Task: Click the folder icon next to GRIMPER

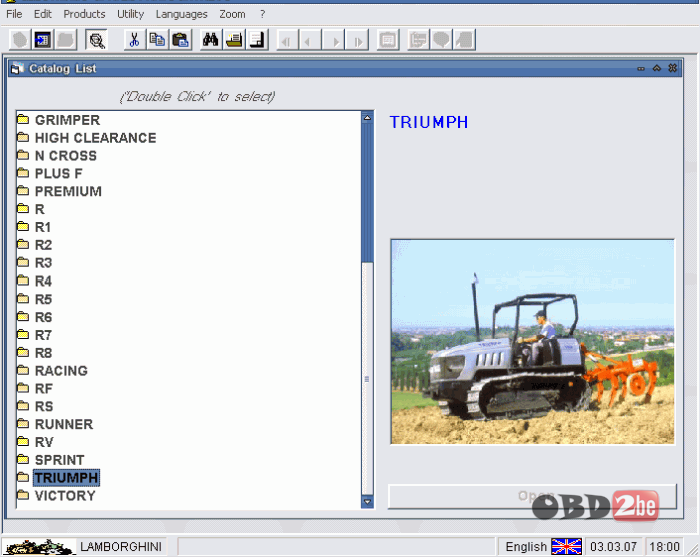Action: pos(23,119)
